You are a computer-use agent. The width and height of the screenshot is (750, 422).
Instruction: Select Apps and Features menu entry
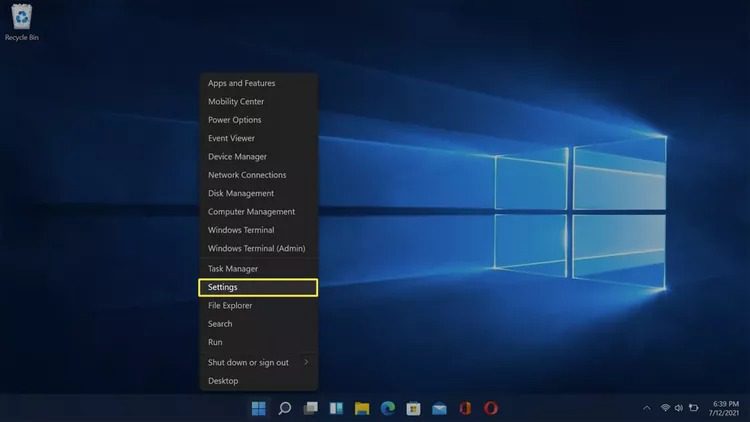pyautogui.click(x=259, y=83)
